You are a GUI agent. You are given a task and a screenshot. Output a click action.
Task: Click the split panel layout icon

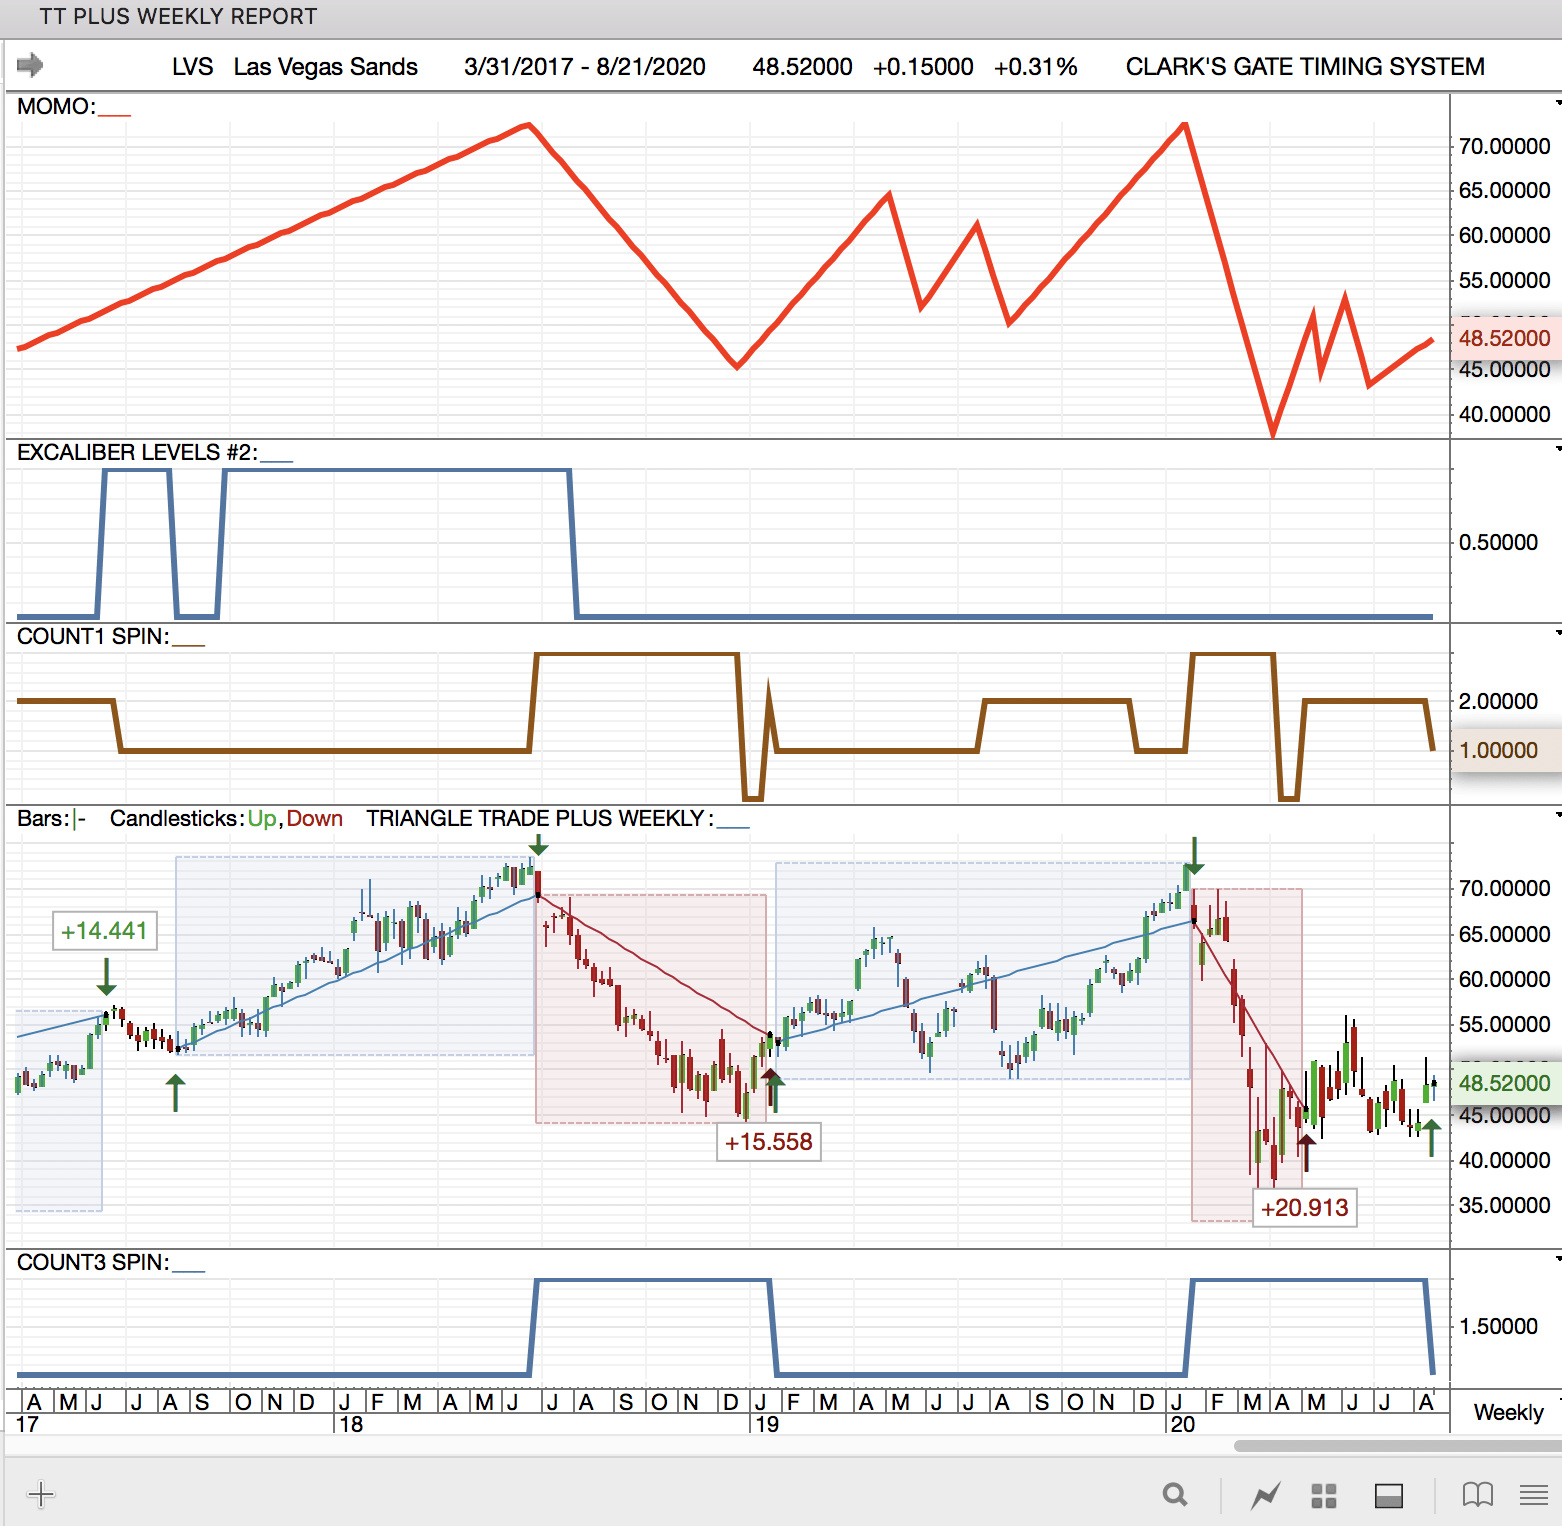1389,1496
